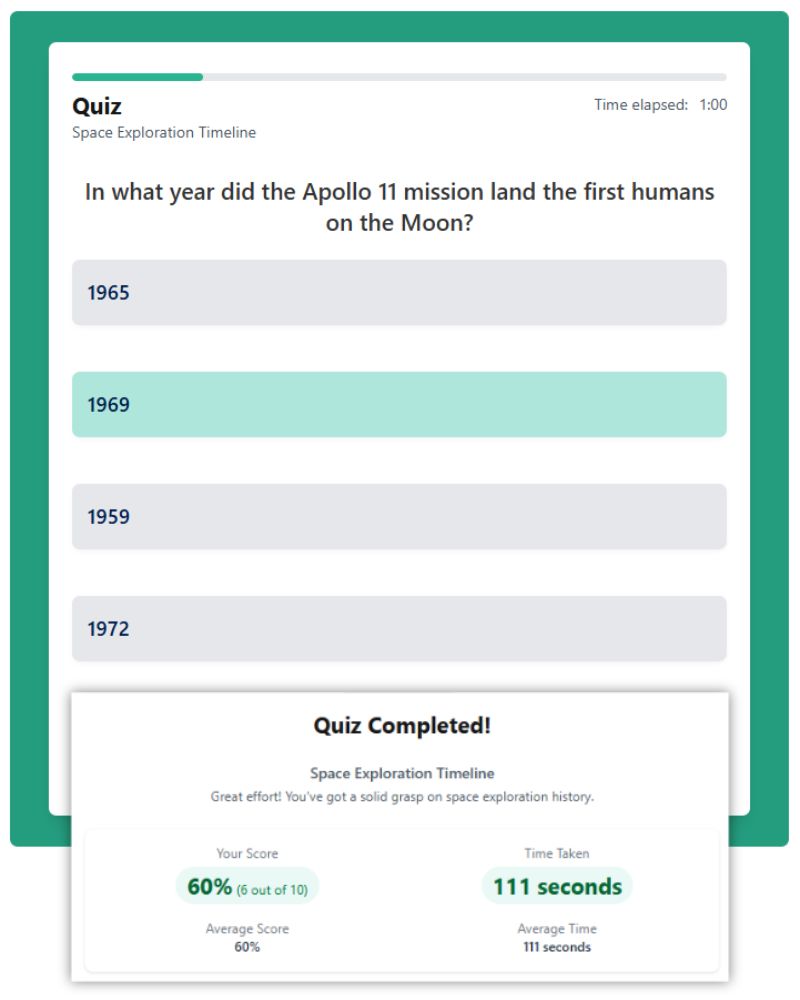This screenshot has width=800, height=1000.
Task: Select the answer option 1965
Action: point(398,292)
